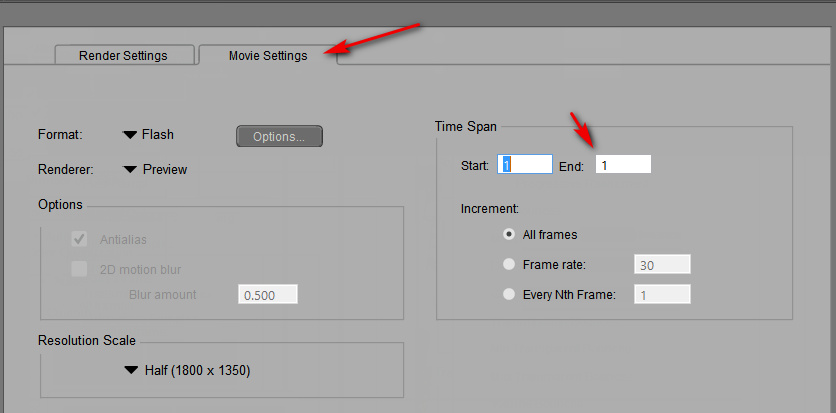Choose the Frame rate radio button
This screenshot has width=836, height=413.
tap(510, 265)
